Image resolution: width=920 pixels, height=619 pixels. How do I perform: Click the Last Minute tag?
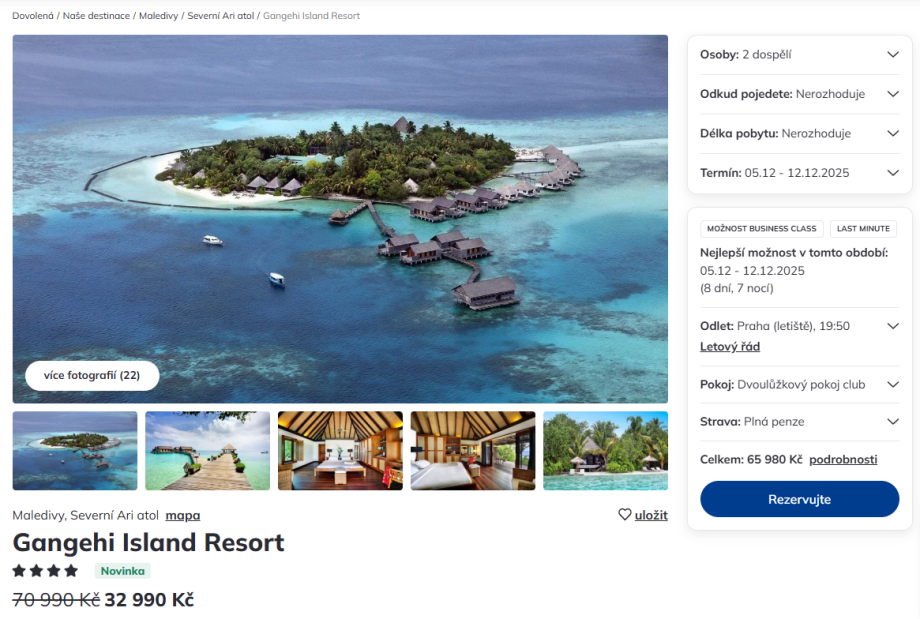point(863,229)
